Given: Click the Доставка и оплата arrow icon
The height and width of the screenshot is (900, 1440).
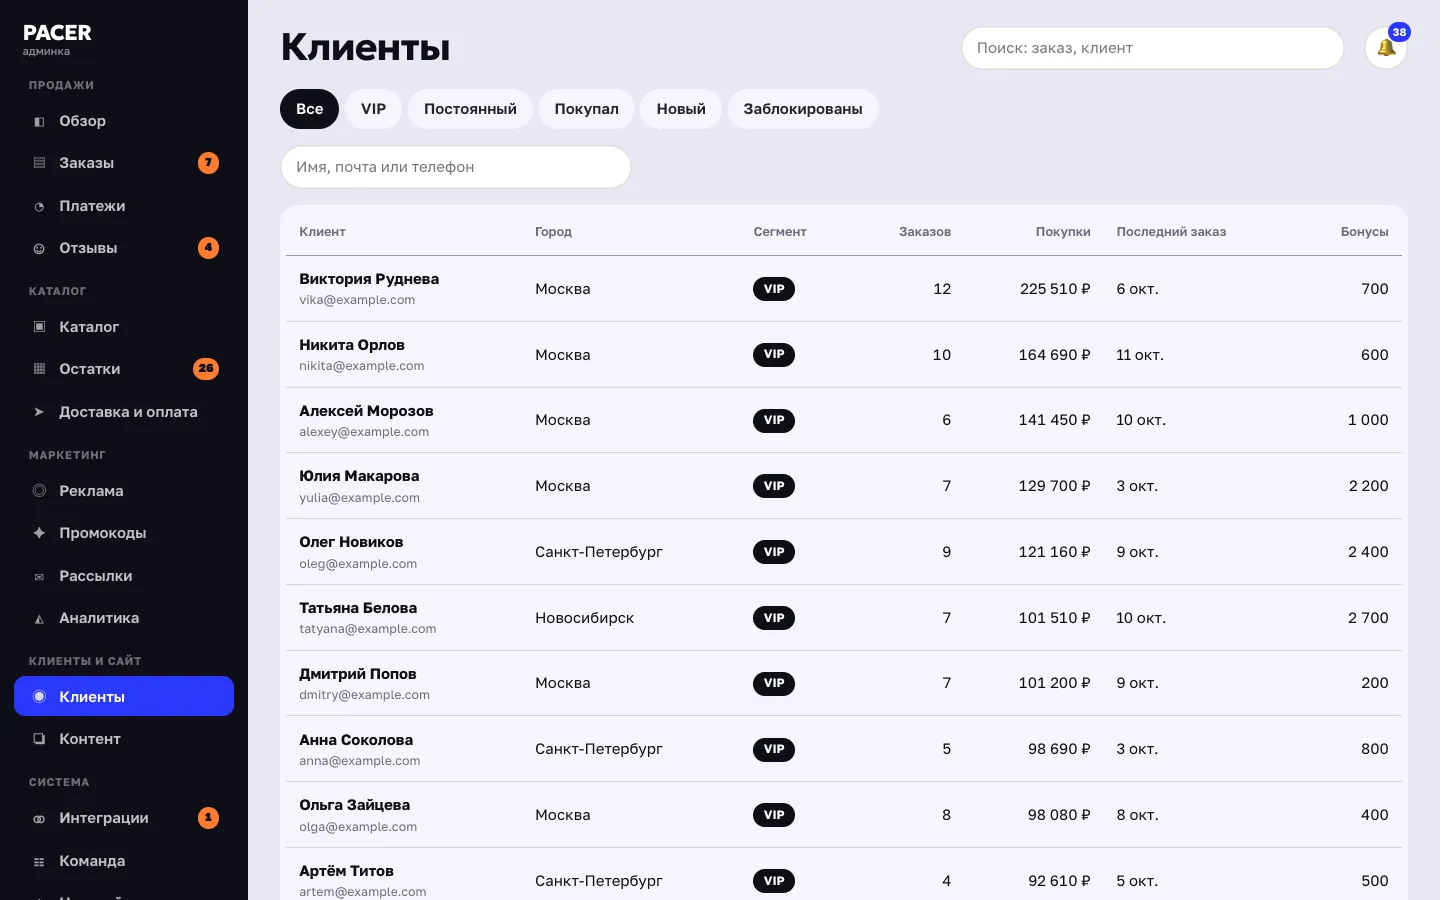Looking at the screenshot, I should 39,412.
